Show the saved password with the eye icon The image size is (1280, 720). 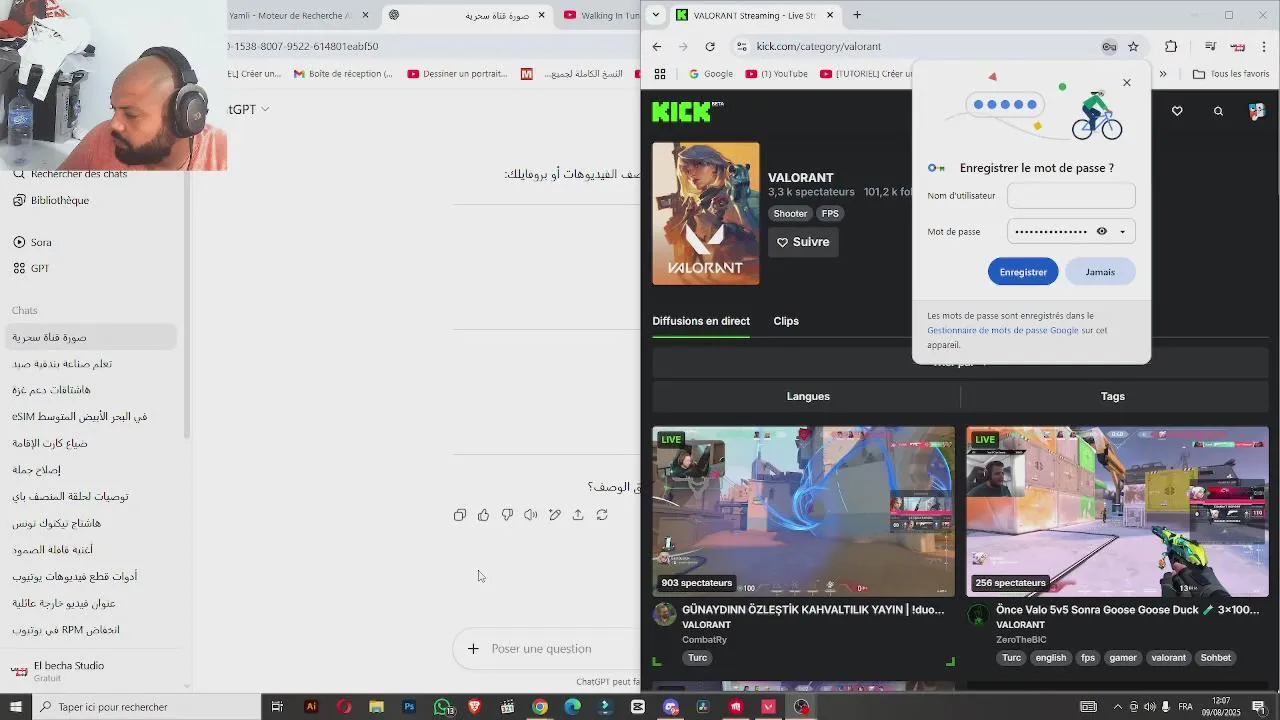coord(1102,232)
